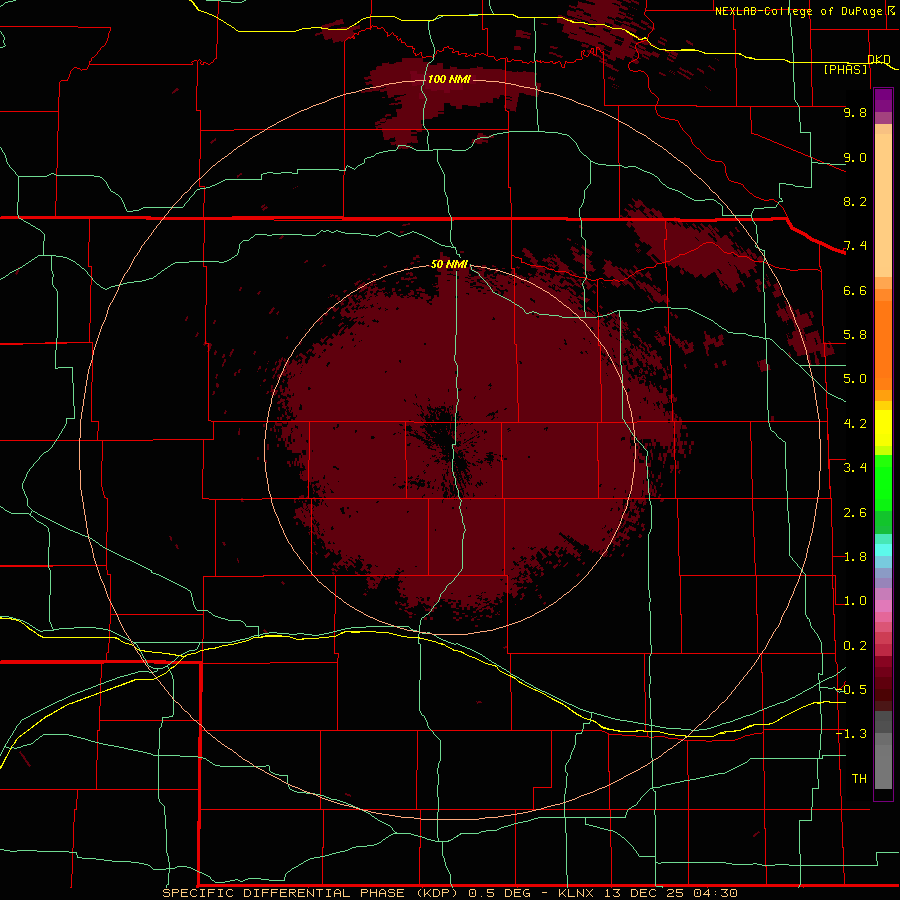The image size is (900, 900).
Task: Click the cyan legend color band
Action: [883, 550]
